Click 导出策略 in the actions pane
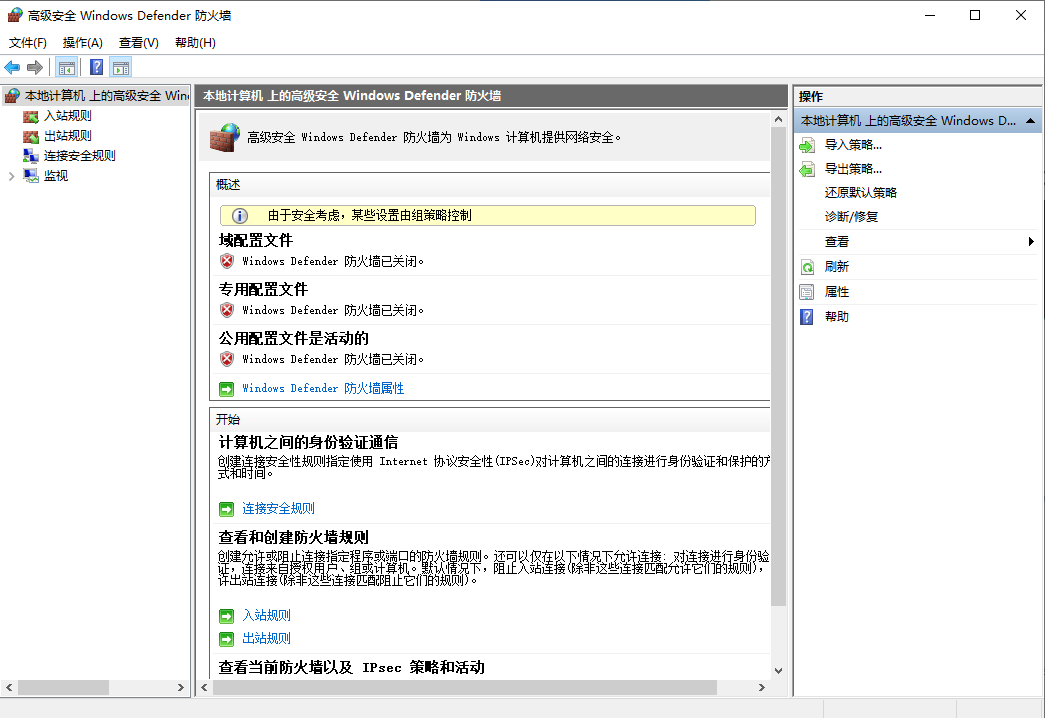The image size is (1045, 718). coord(853,169)
